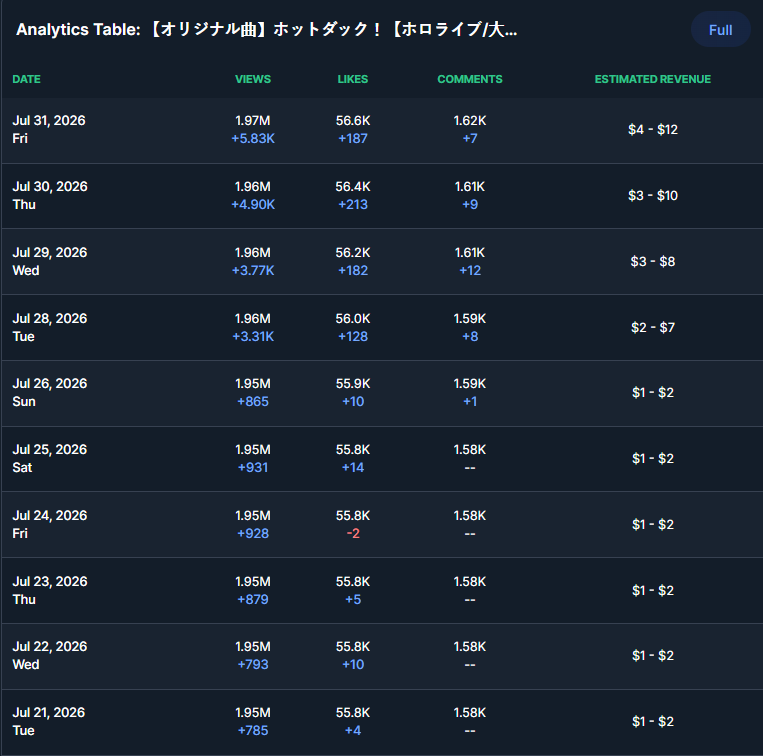This screenshot has height=756, width=763.
Task: Click the +4 likes change
Action: point(353,731)
